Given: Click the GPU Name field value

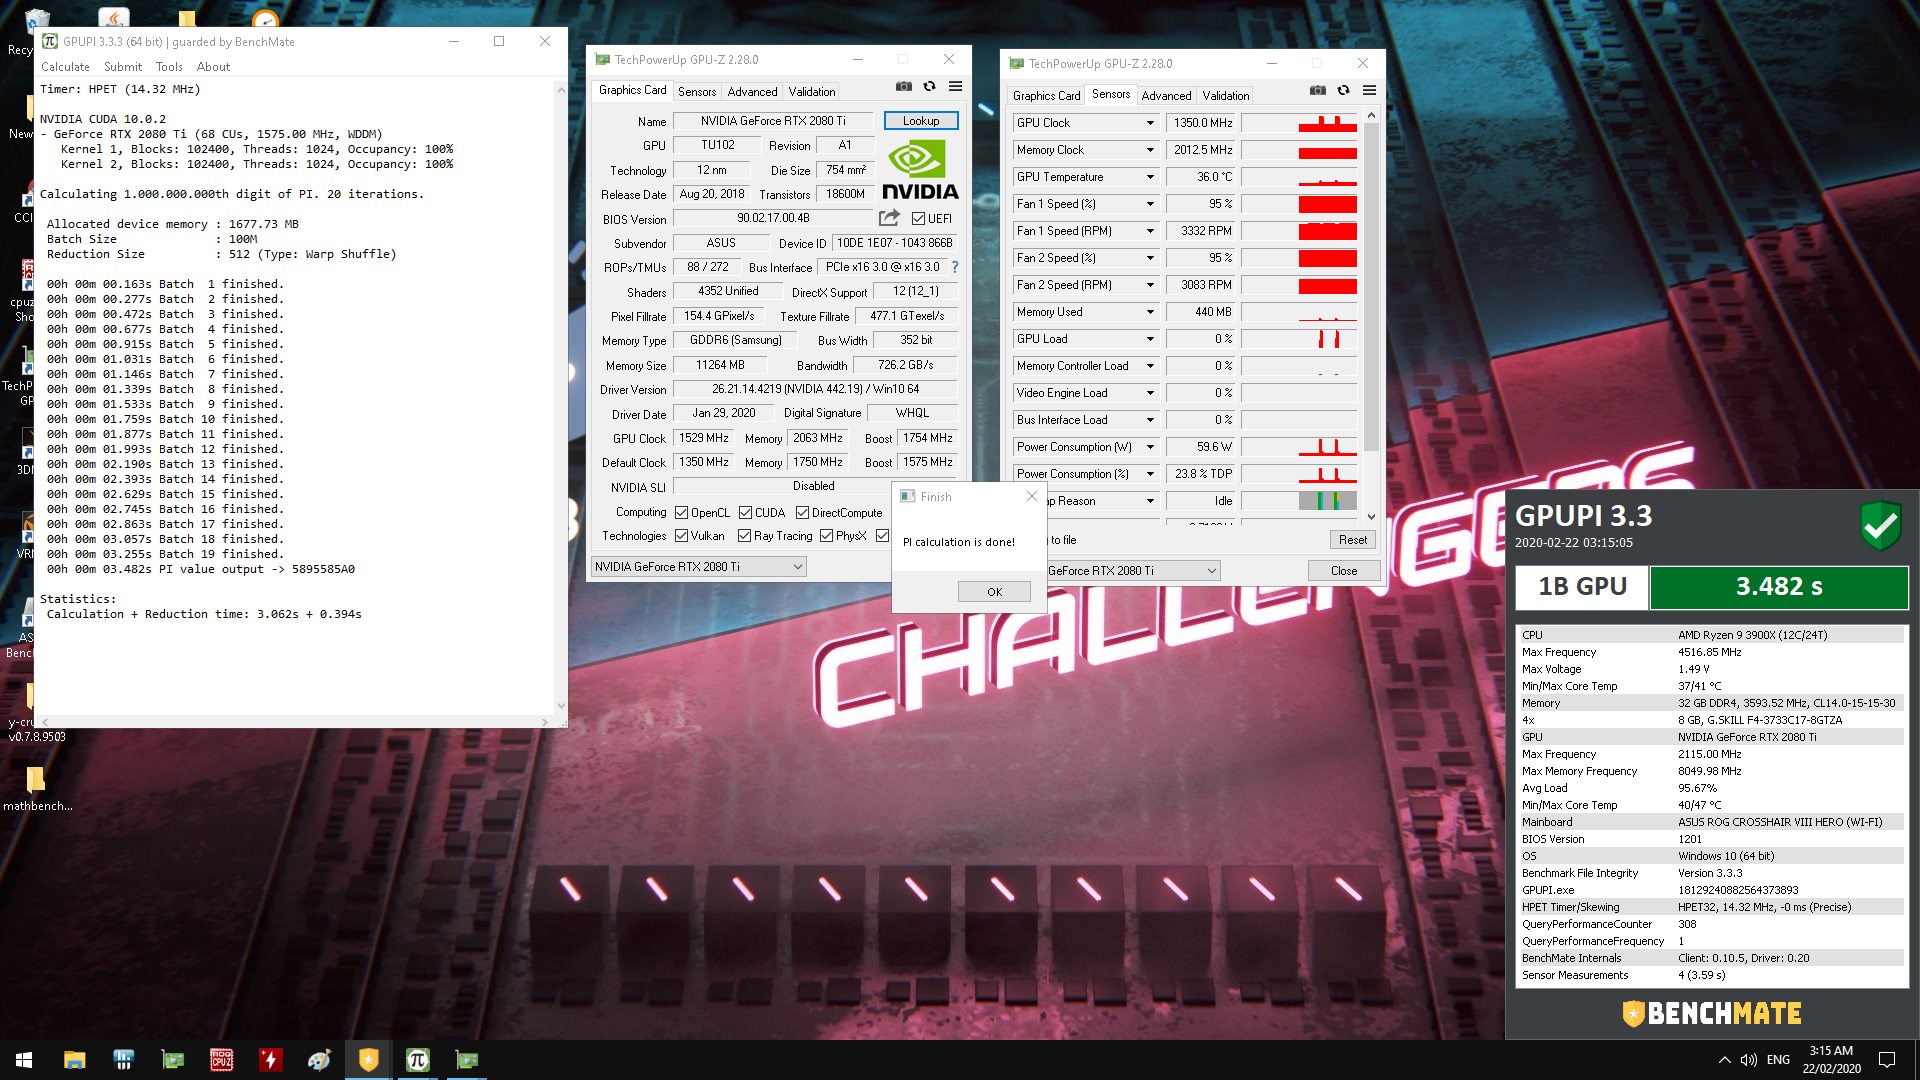Looking at the screenshot, I should [x=773, y=121].
